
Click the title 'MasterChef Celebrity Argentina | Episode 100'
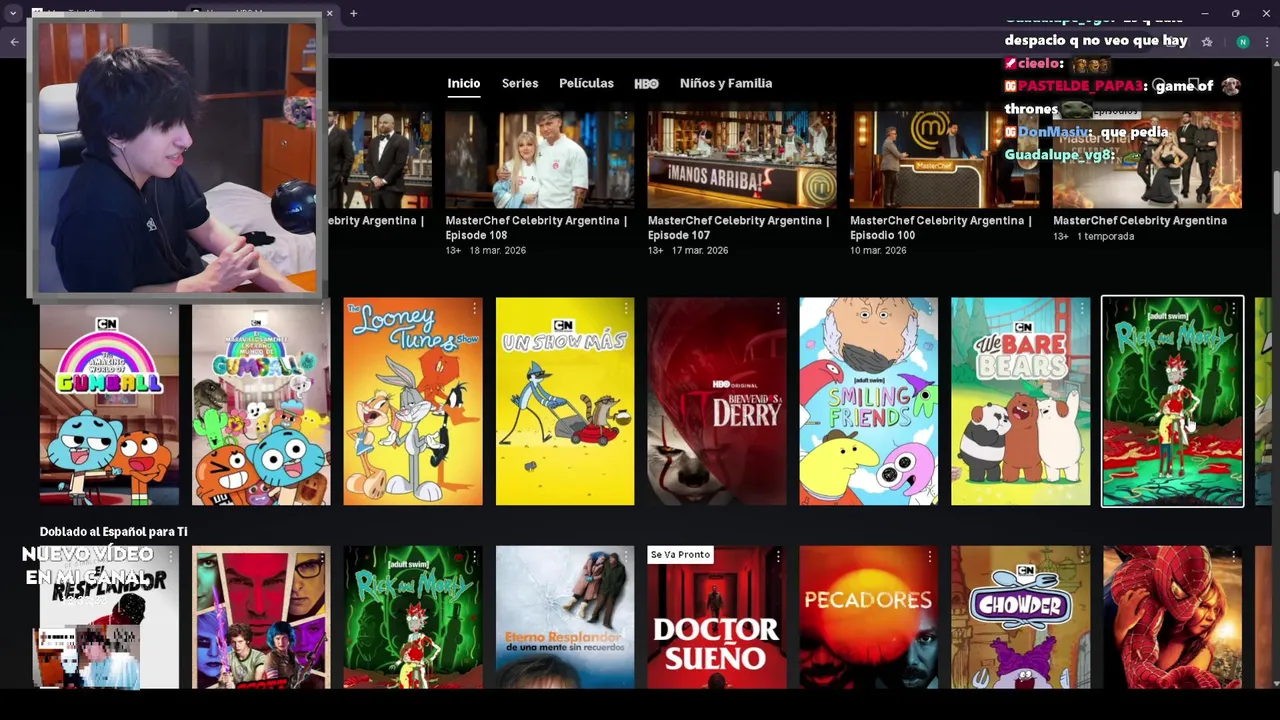941,228
